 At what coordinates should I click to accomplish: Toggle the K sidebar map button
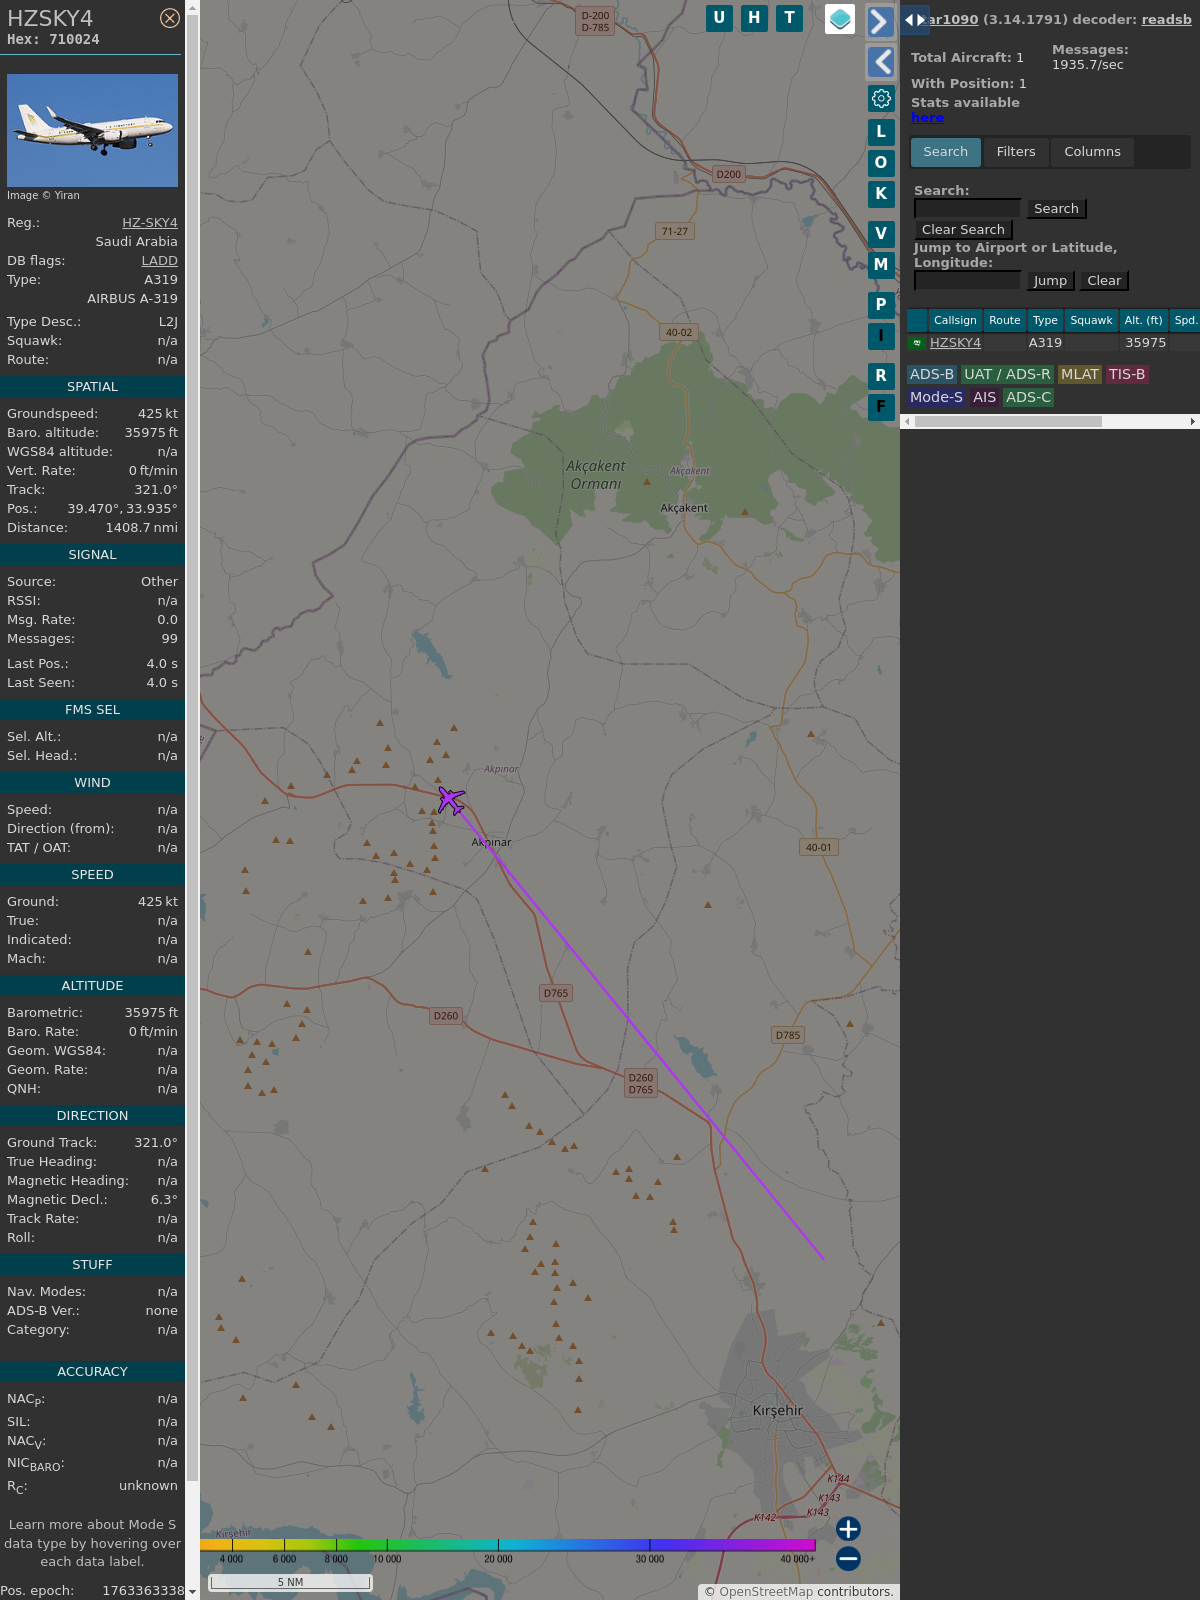click(x=881, y=193)
